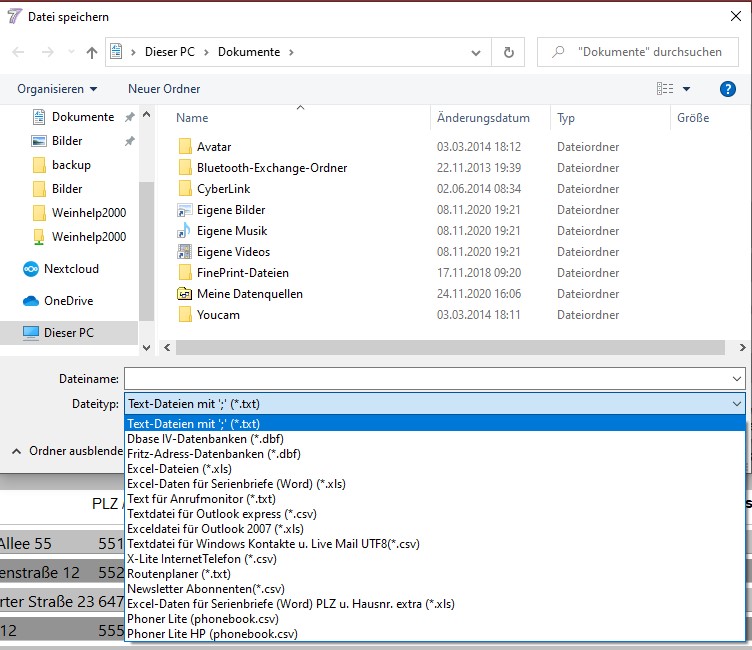Image resolution: width=752 pixels, height=650 pixels.
Task: Click the Up one level arrow icon
Action: click(92, 52)
